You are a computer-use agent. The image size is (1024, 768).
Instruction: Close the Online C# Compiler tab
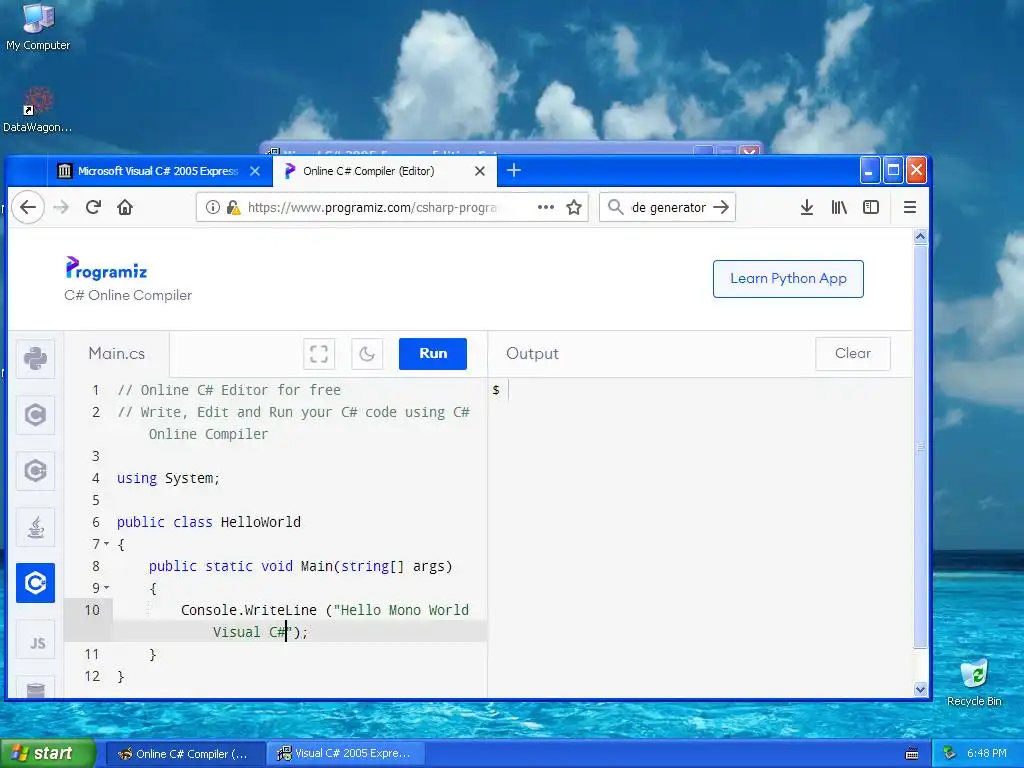click(480, 171)
